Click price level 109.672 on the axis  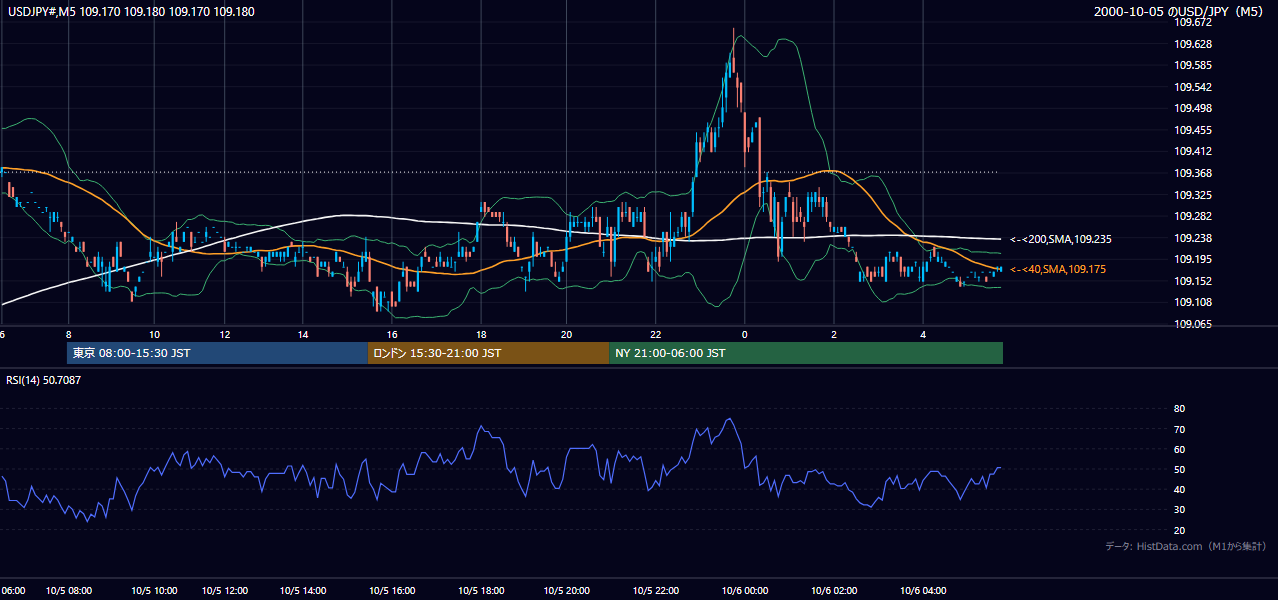pyautogui.click(x=1195, y=22)
